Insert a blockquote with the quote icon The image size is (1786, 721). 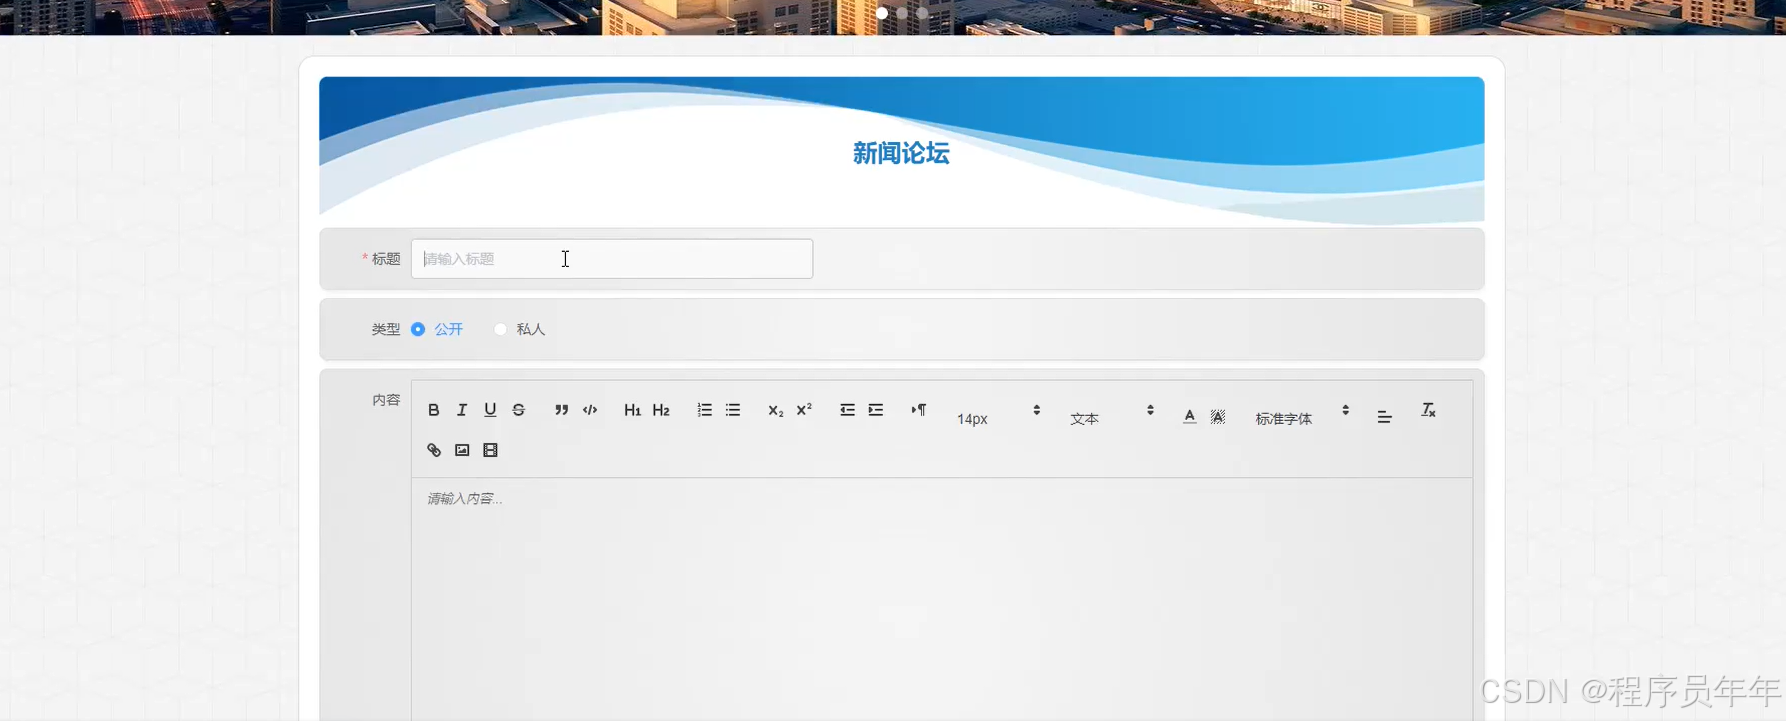click(562, 410)
